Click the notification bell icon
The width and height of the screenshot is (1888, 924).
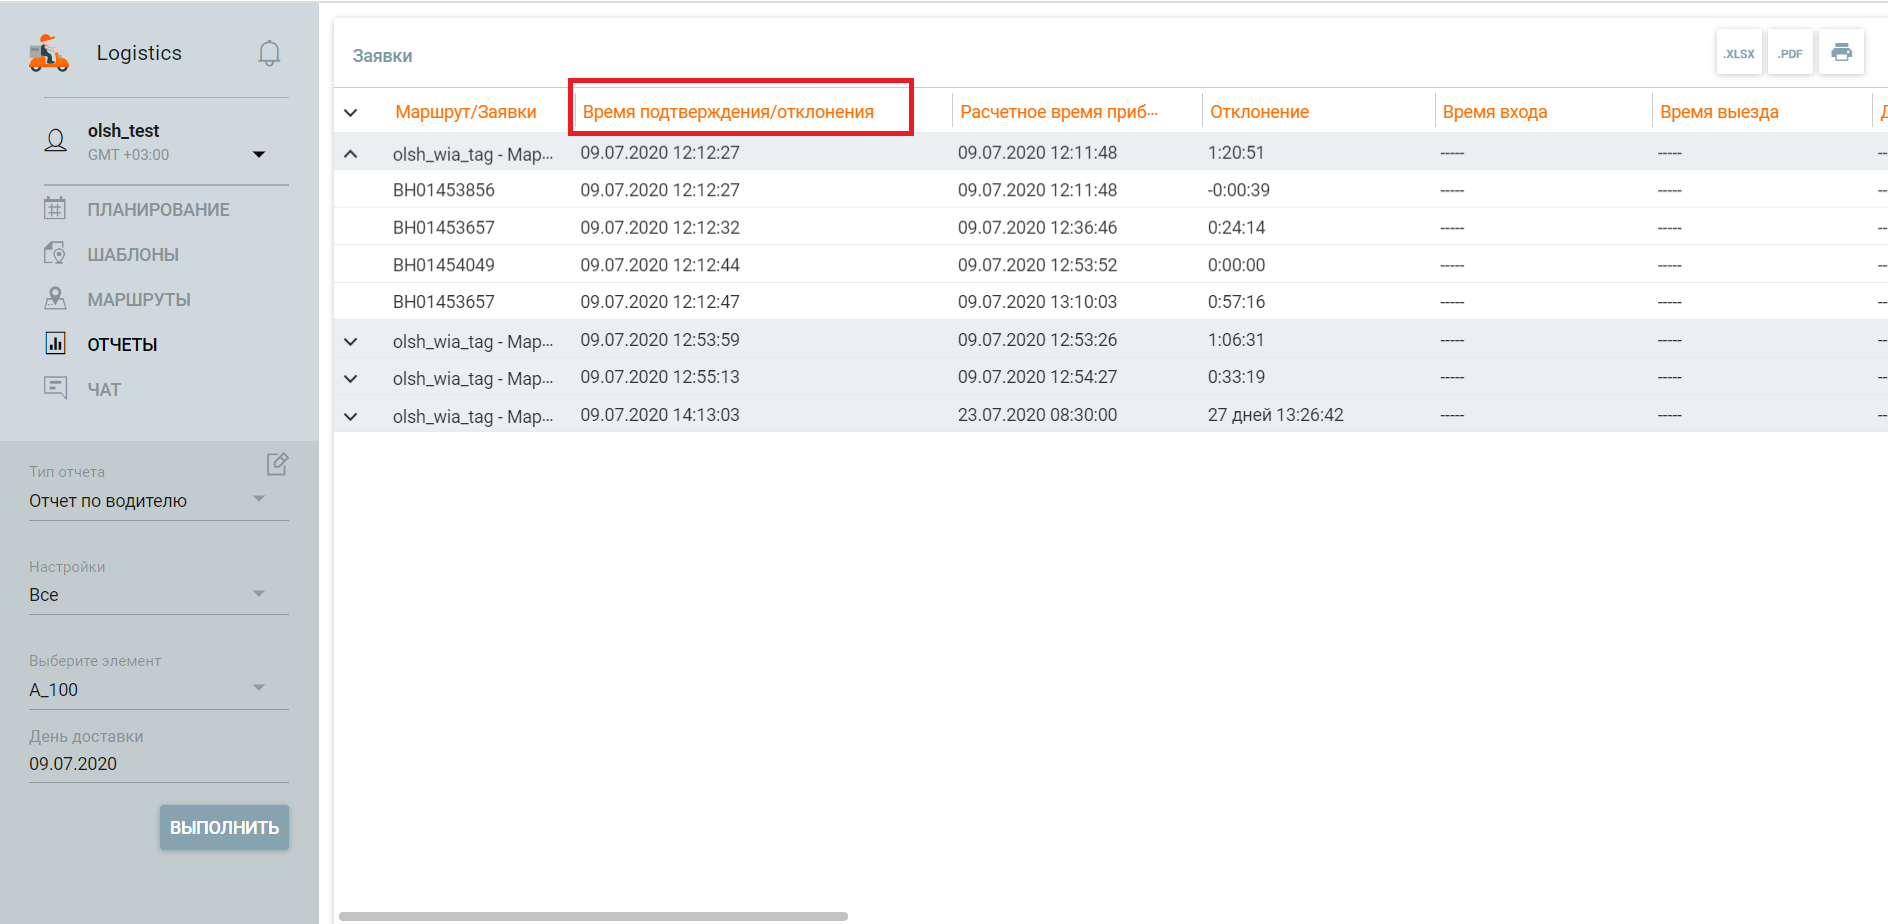(269, 53)
